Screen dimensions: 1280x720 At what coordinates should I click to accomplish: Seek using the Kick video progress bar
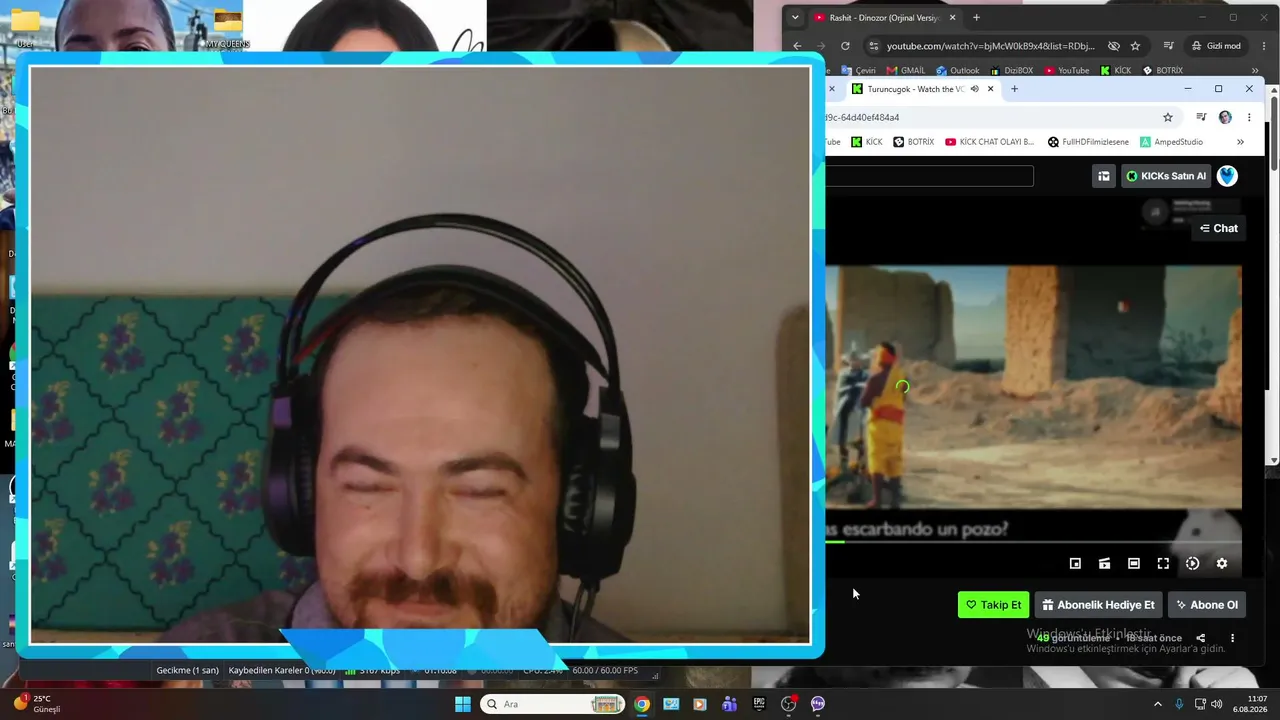click(1034, 542)
